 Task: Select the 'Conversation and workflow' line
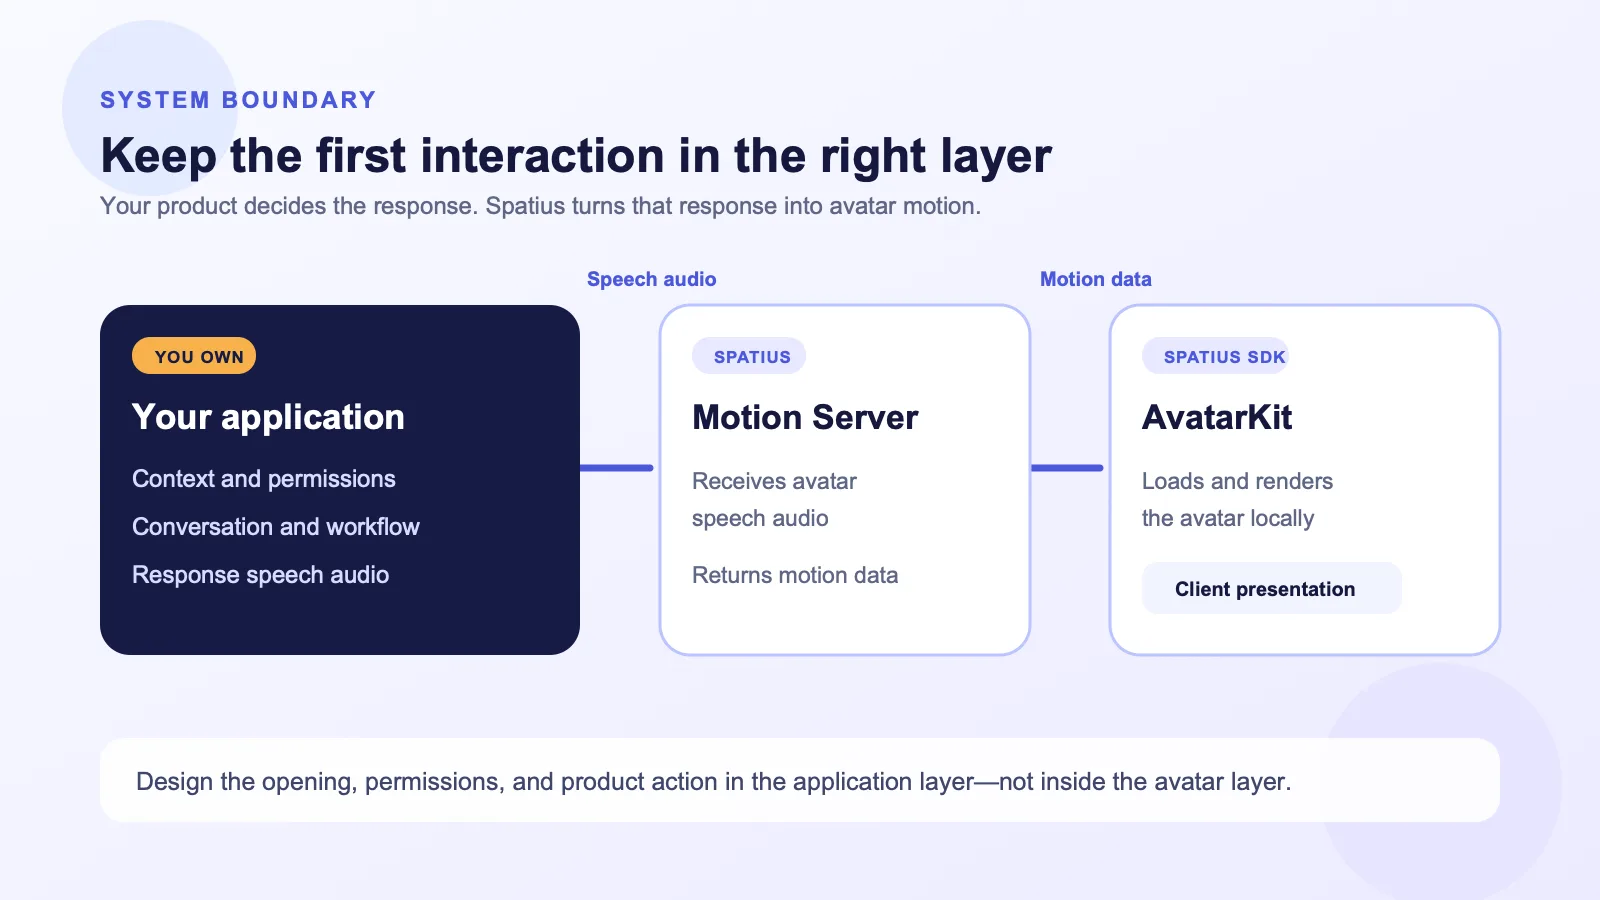click(276, 527)
